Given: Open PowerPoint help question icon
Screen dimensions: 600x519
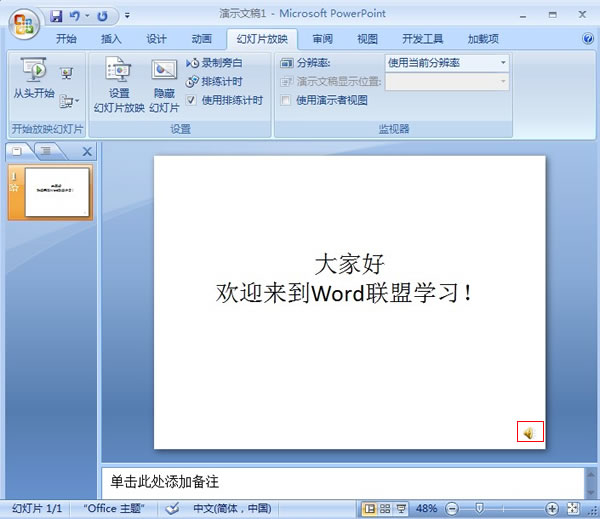Looking at the screenshot, I should tap(588, 38).
